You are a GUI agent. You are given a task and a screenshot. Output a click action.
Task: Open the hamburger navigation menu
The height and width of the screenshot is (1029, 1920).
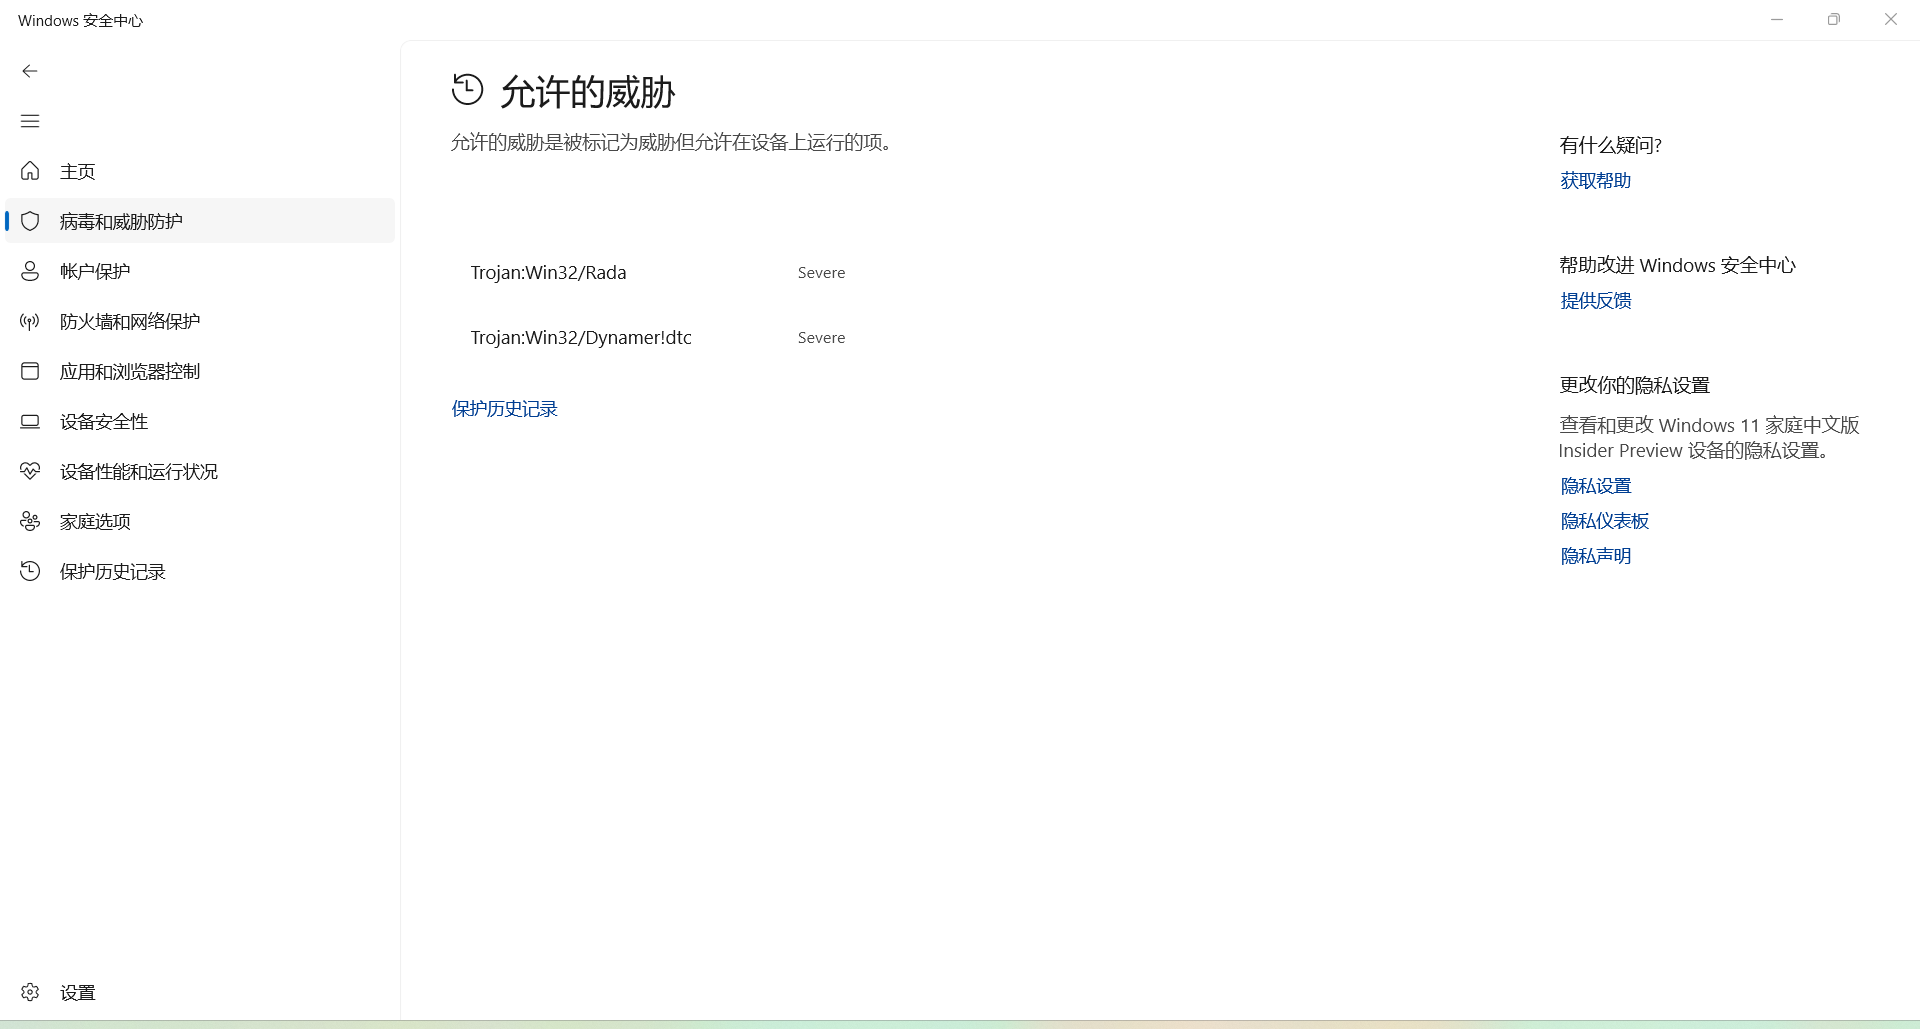coord(30,121)
